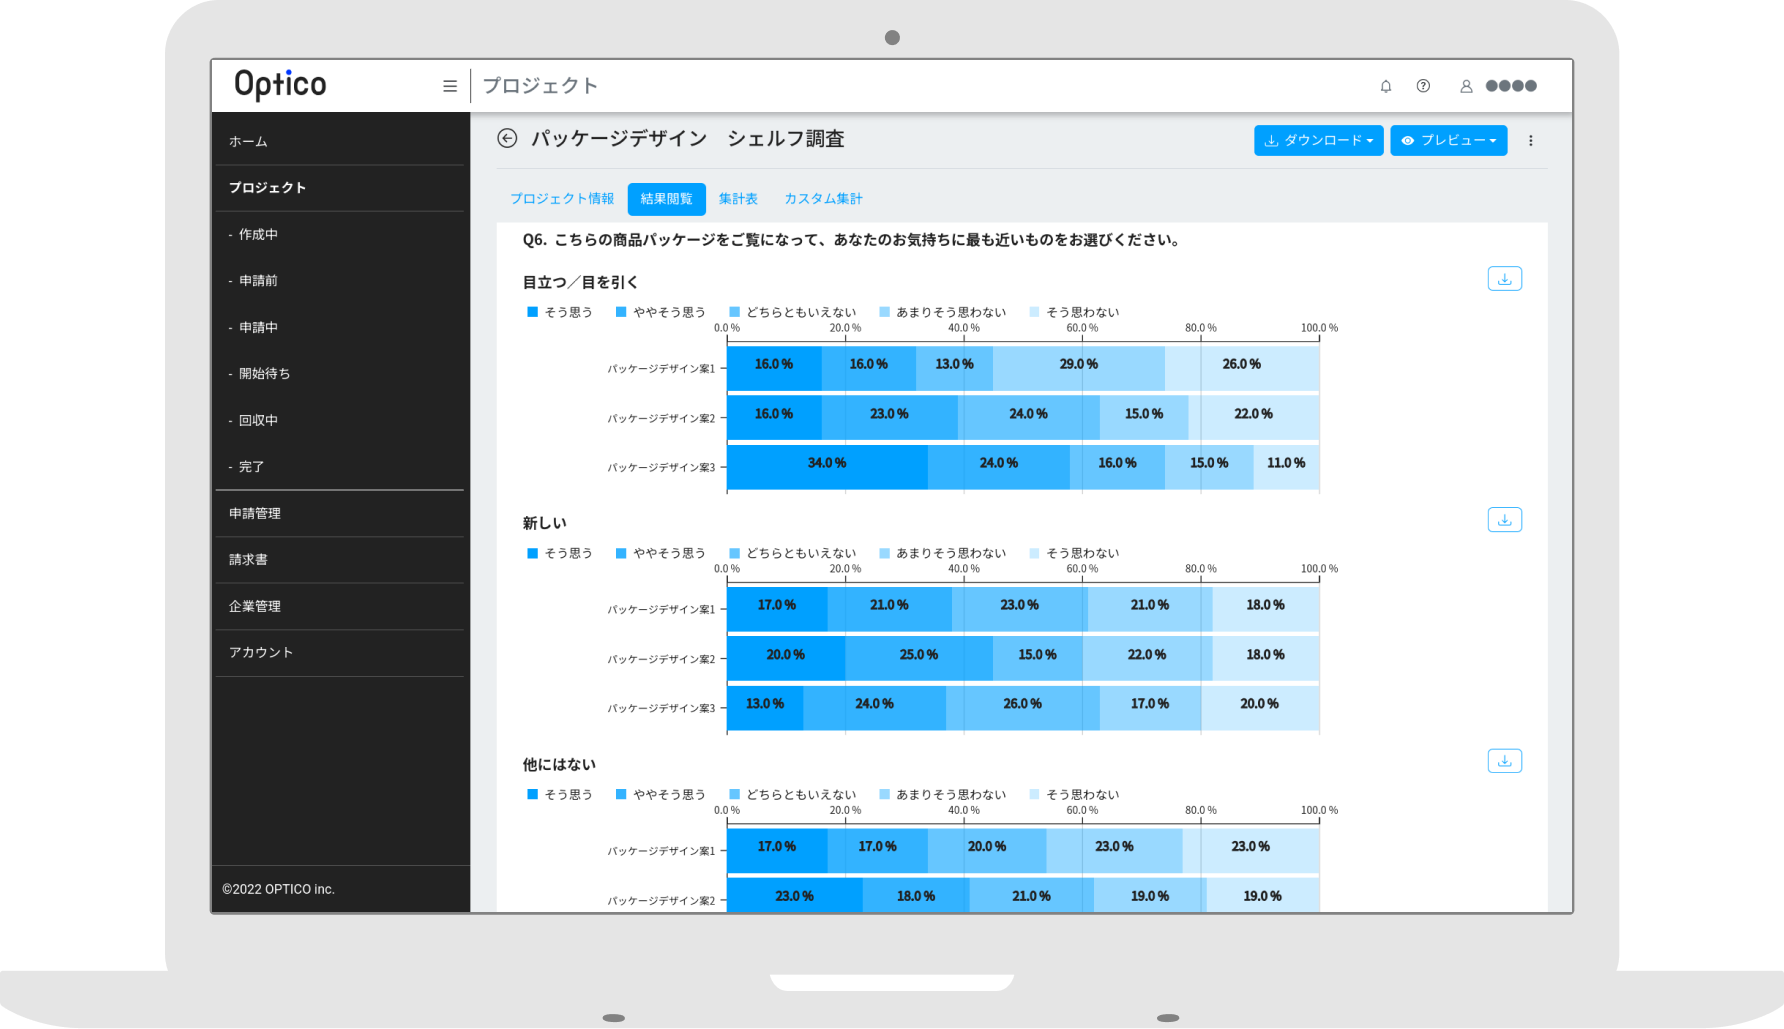
Task: Open 企業管理 from the sidebar
Action: 253,606
